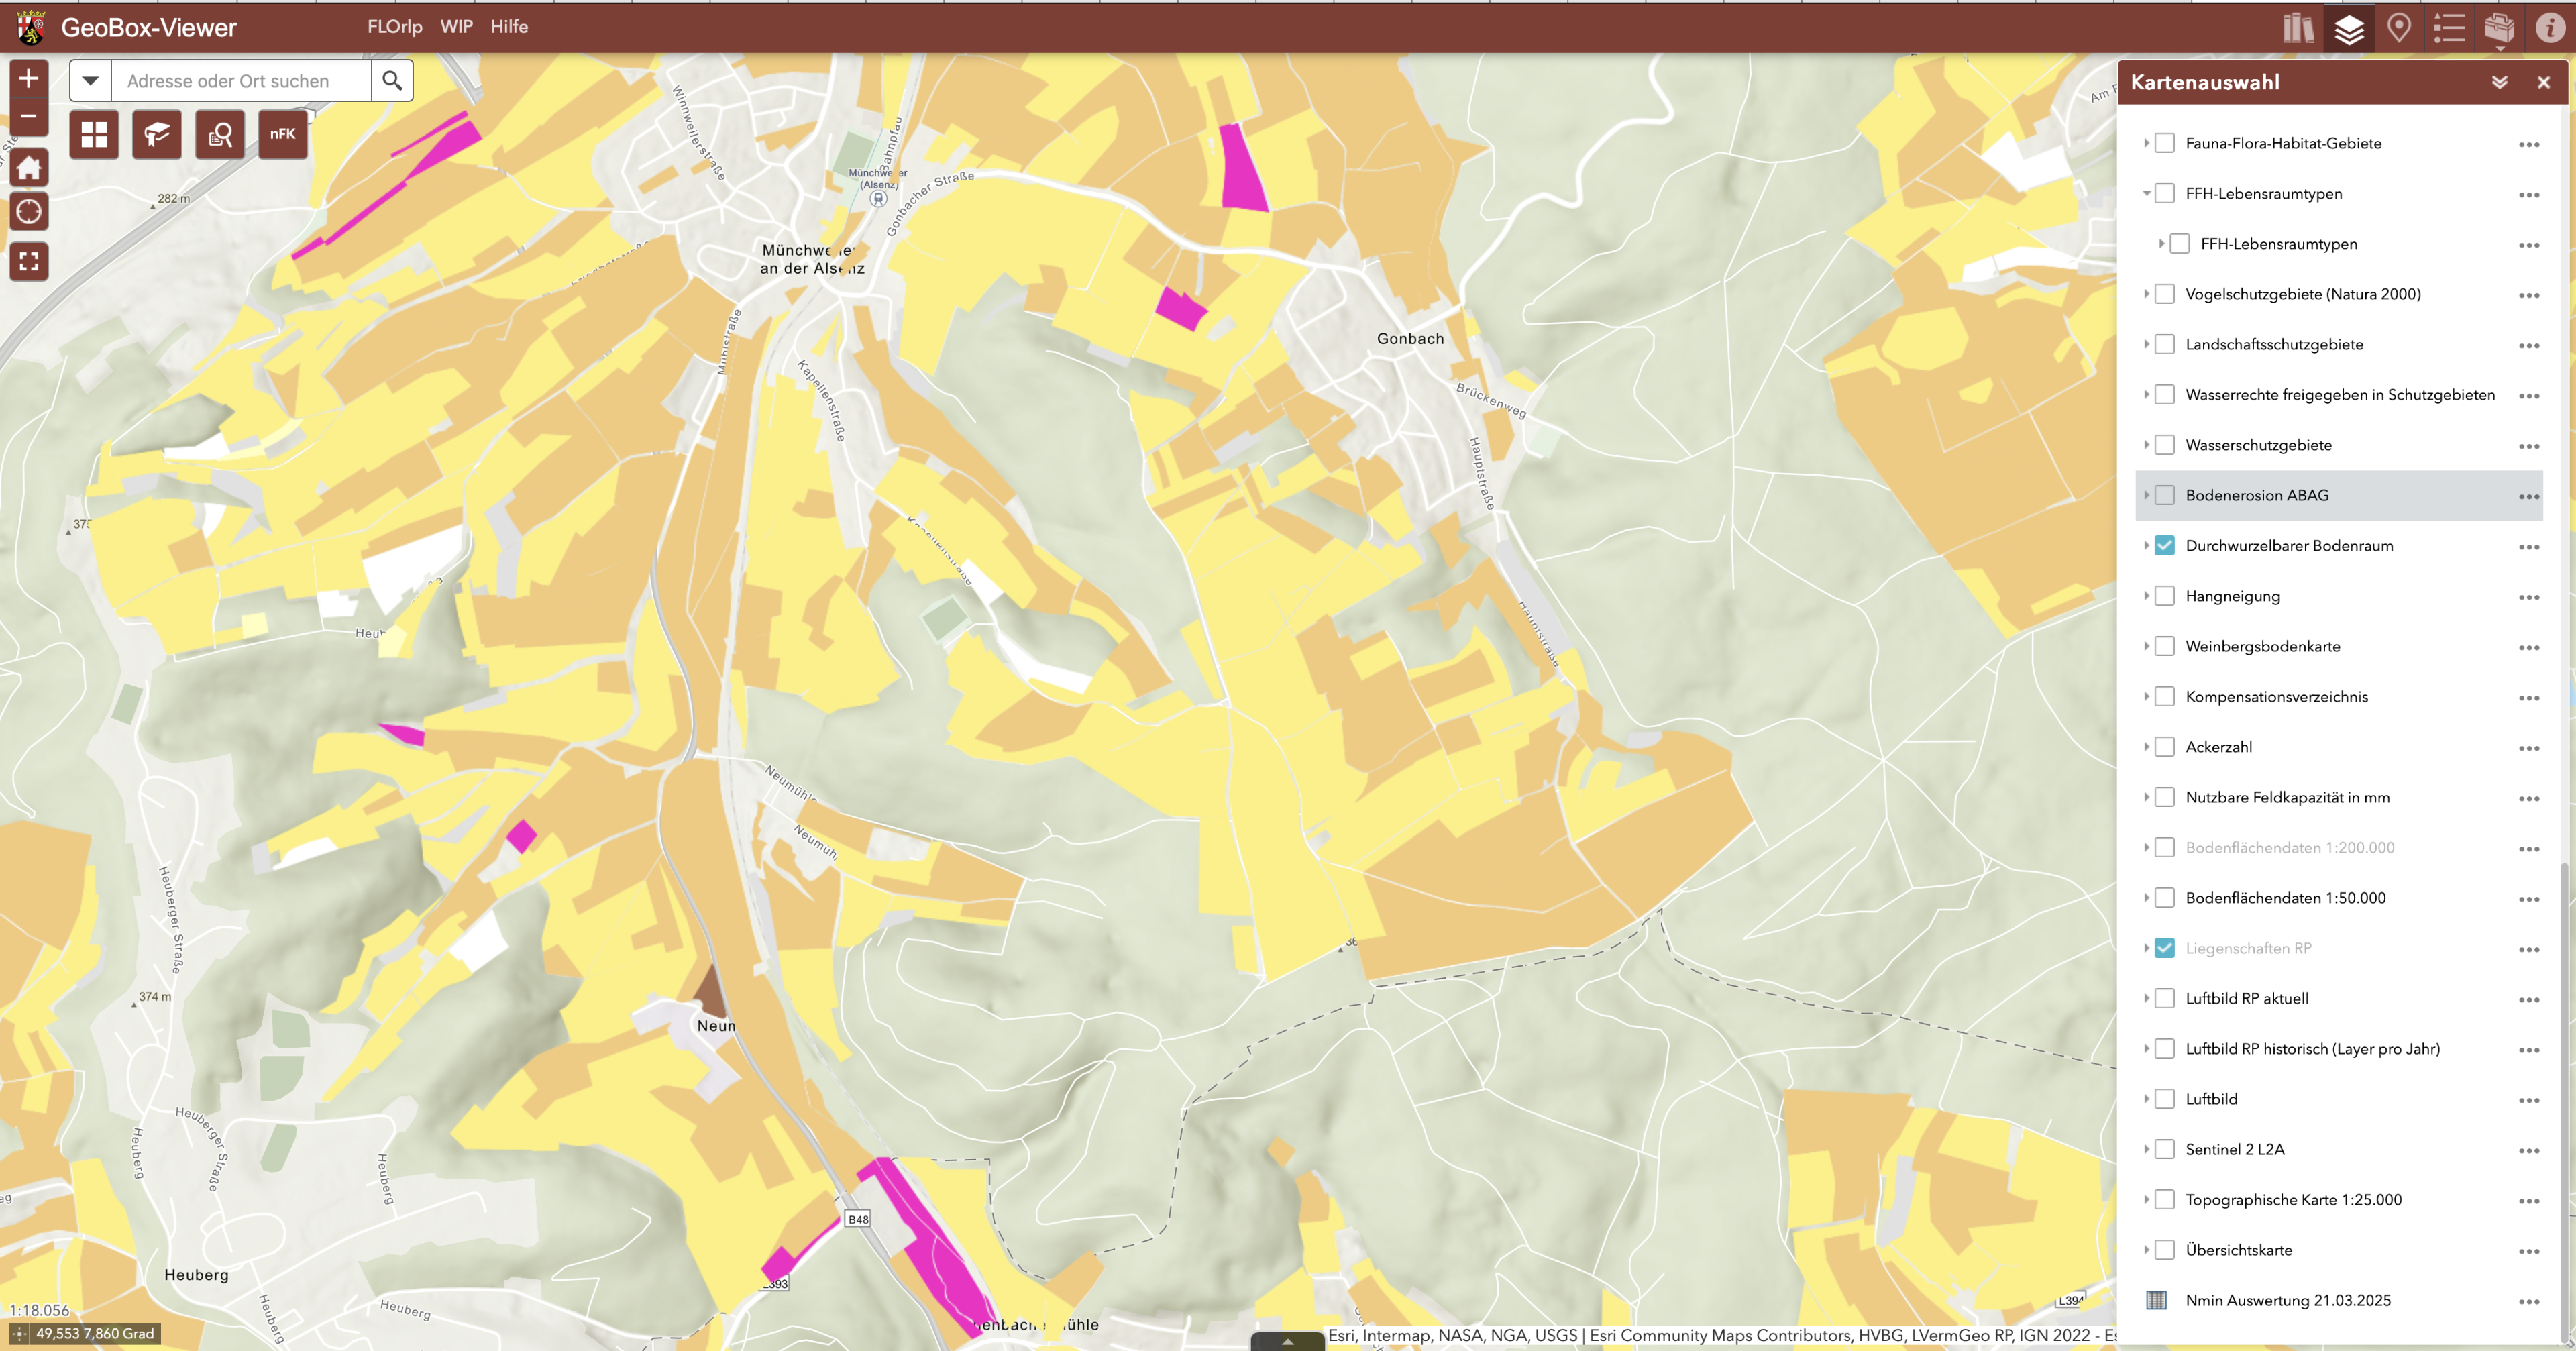Open the attribute table handle at bottom
Viewport: 2576px width, 1351px height.
1288,1342
